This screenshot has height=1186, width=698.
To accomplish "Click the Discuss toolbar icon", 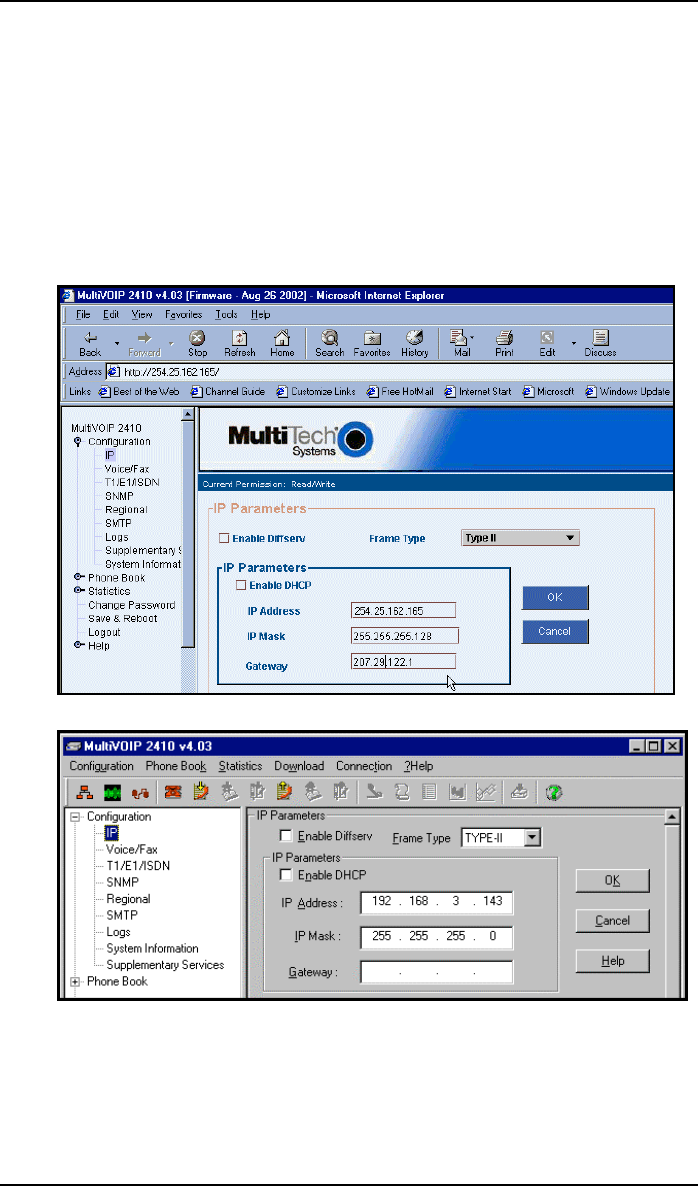I will click(x=600, y=343).
